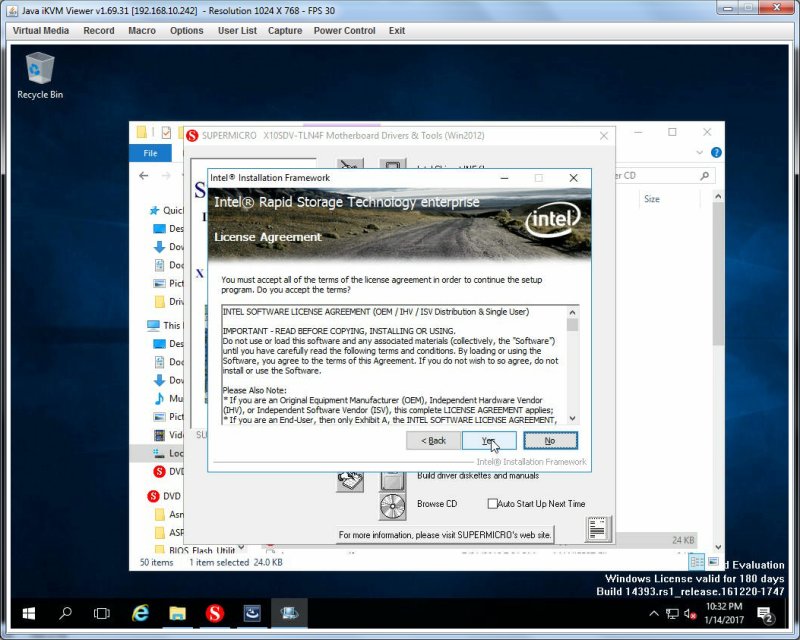Expand the File Explorer ribbon chevron
Screen dimensions: 800x640
tap(699, 153)
